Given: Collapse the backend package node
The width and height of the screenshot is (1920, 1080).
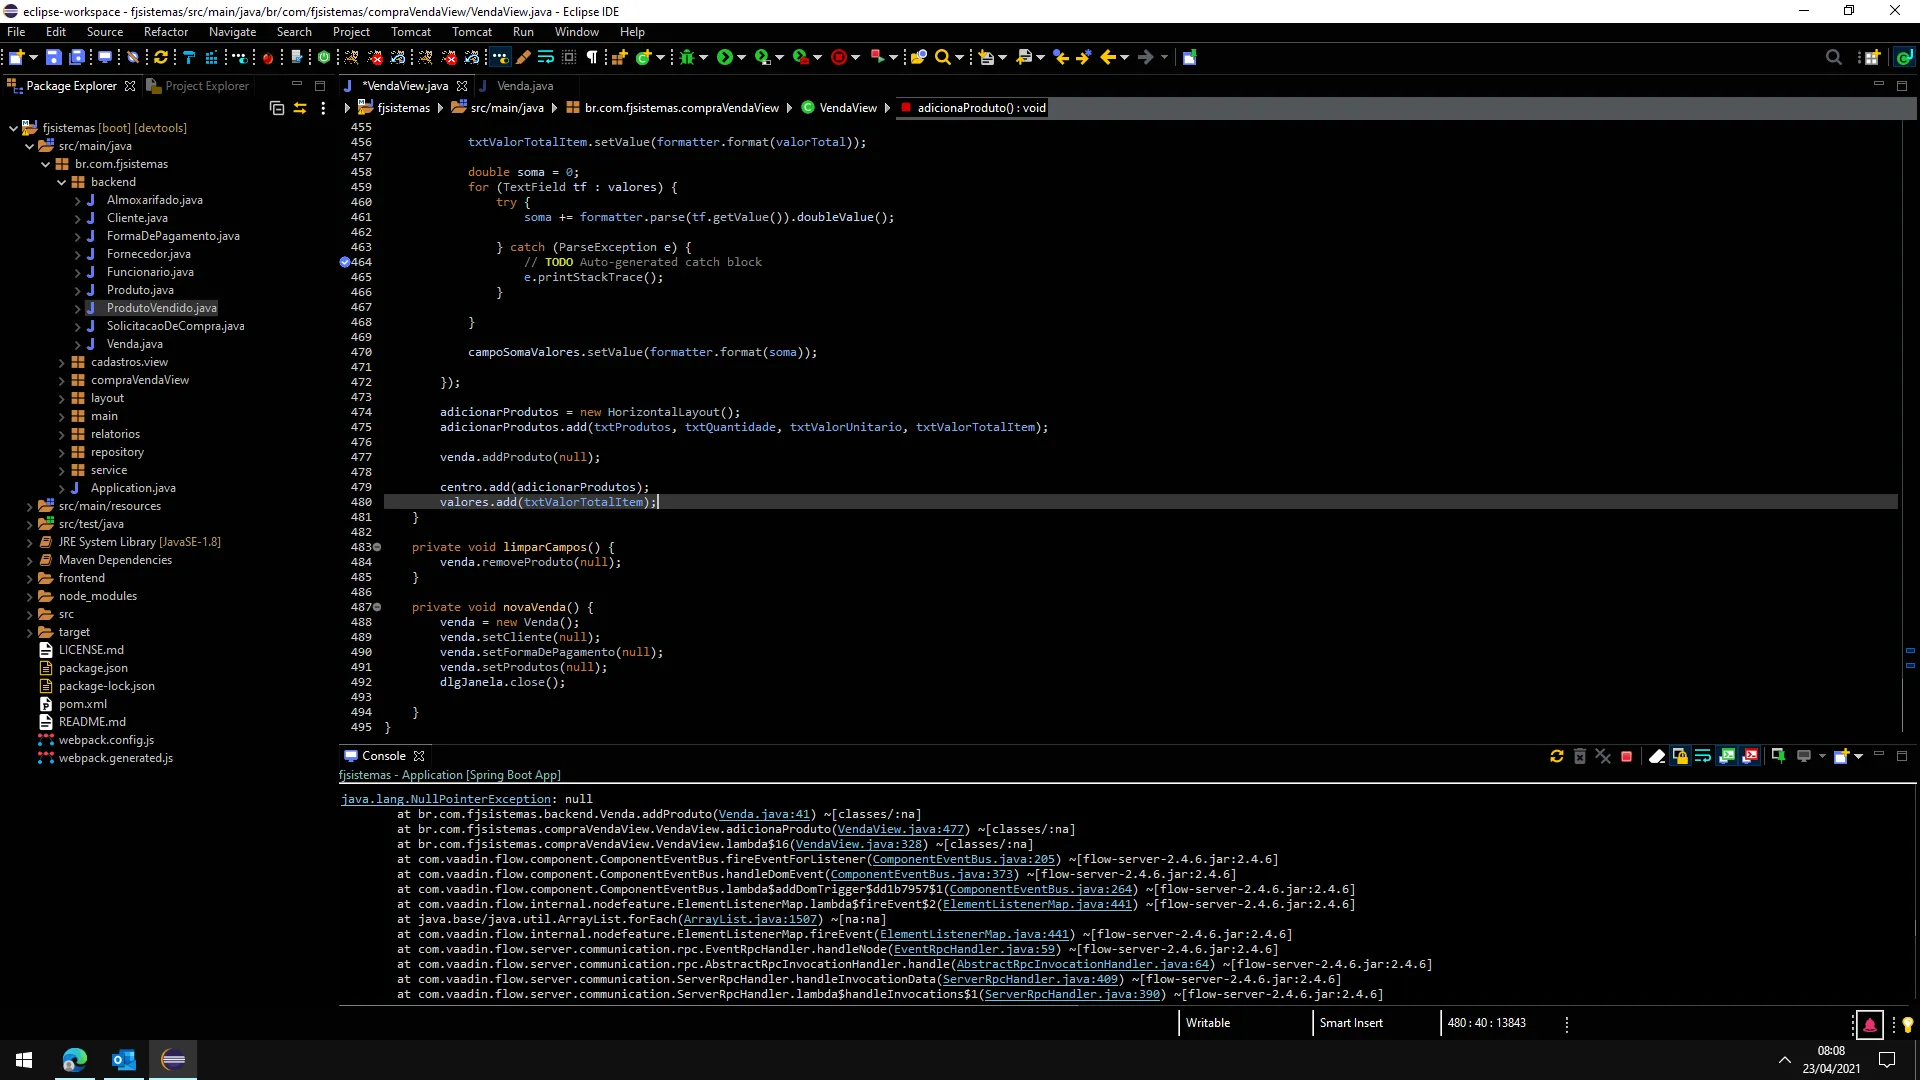Looking at the screenshot, I should [x=62, y=182].
